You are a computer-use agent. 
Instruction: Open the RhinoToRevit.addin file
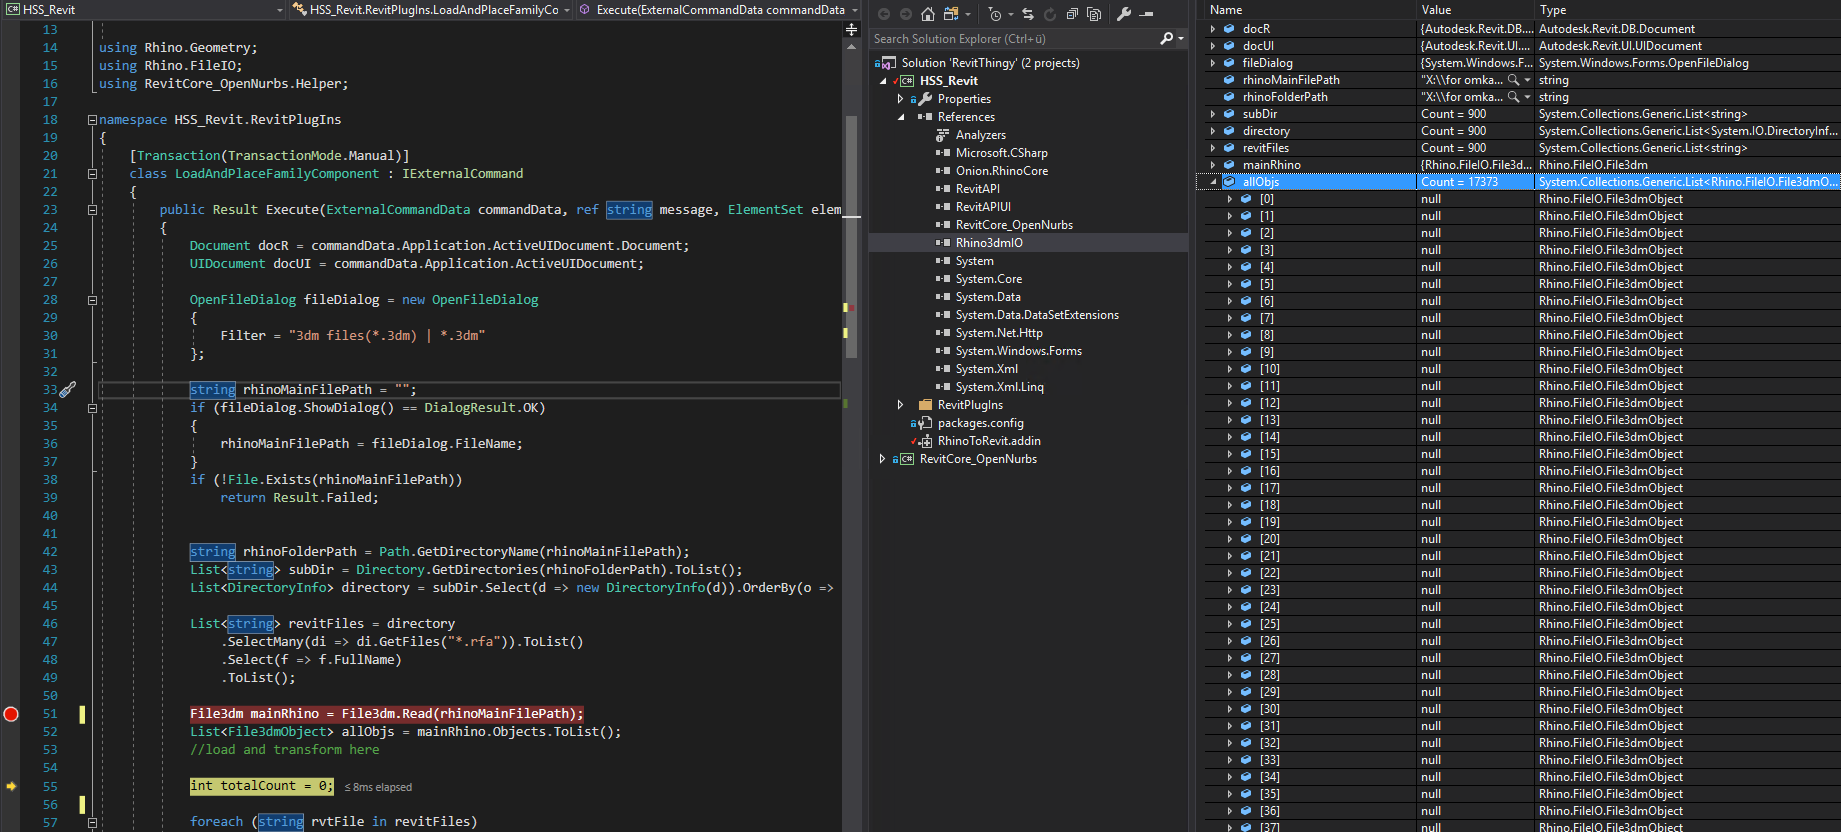(988, 441)
